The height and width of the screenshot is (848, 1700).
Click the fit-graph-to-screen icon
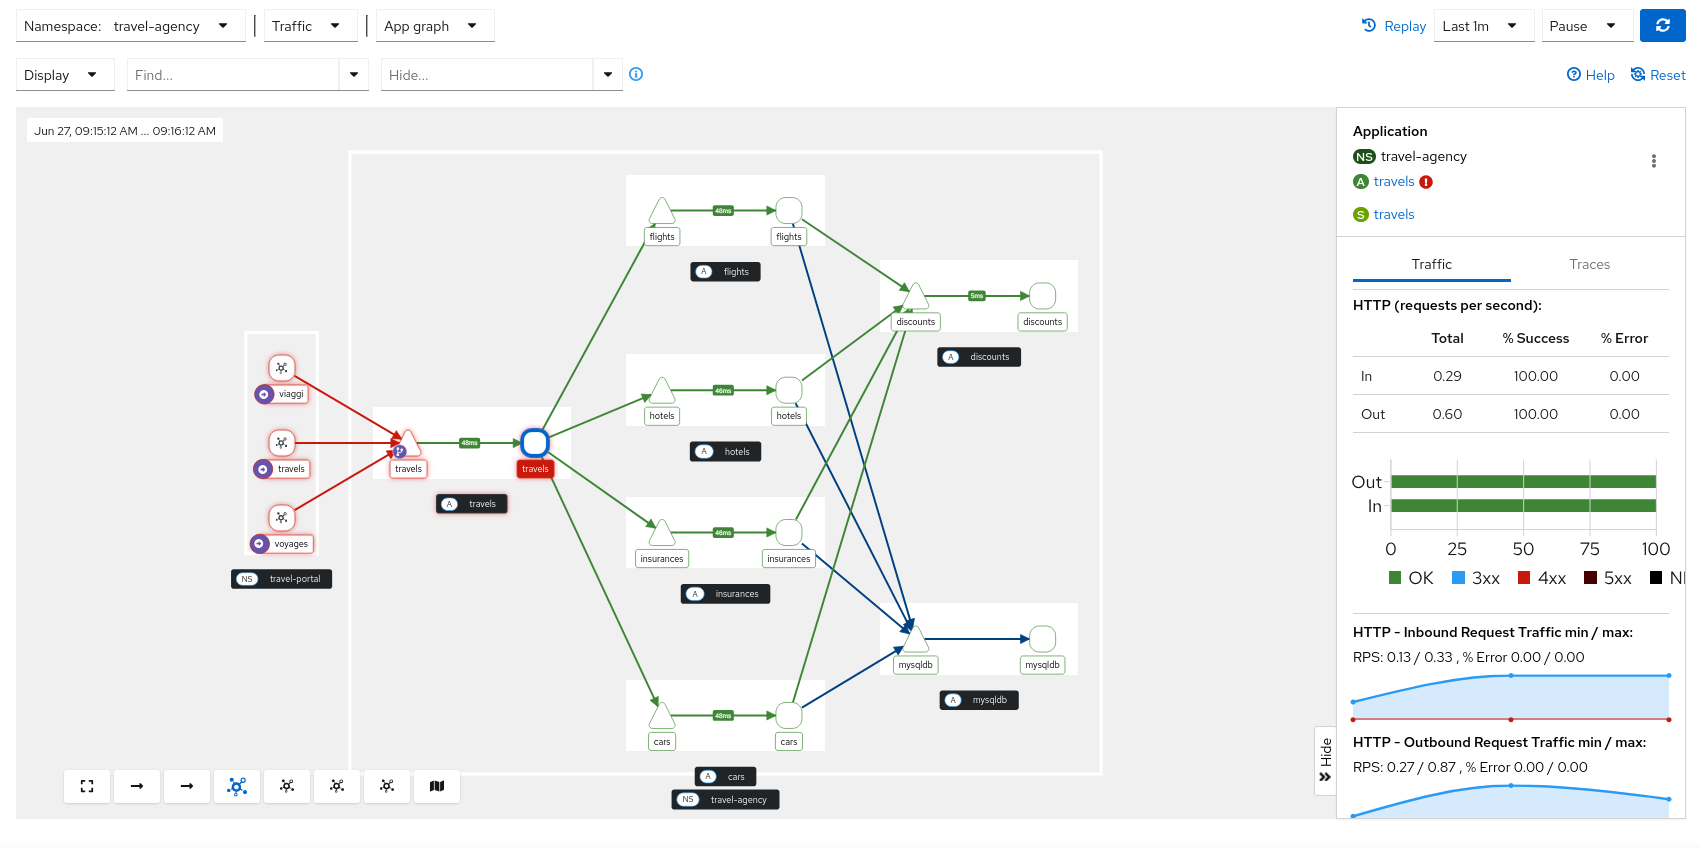pyautogui.click(x=87, y=786)
